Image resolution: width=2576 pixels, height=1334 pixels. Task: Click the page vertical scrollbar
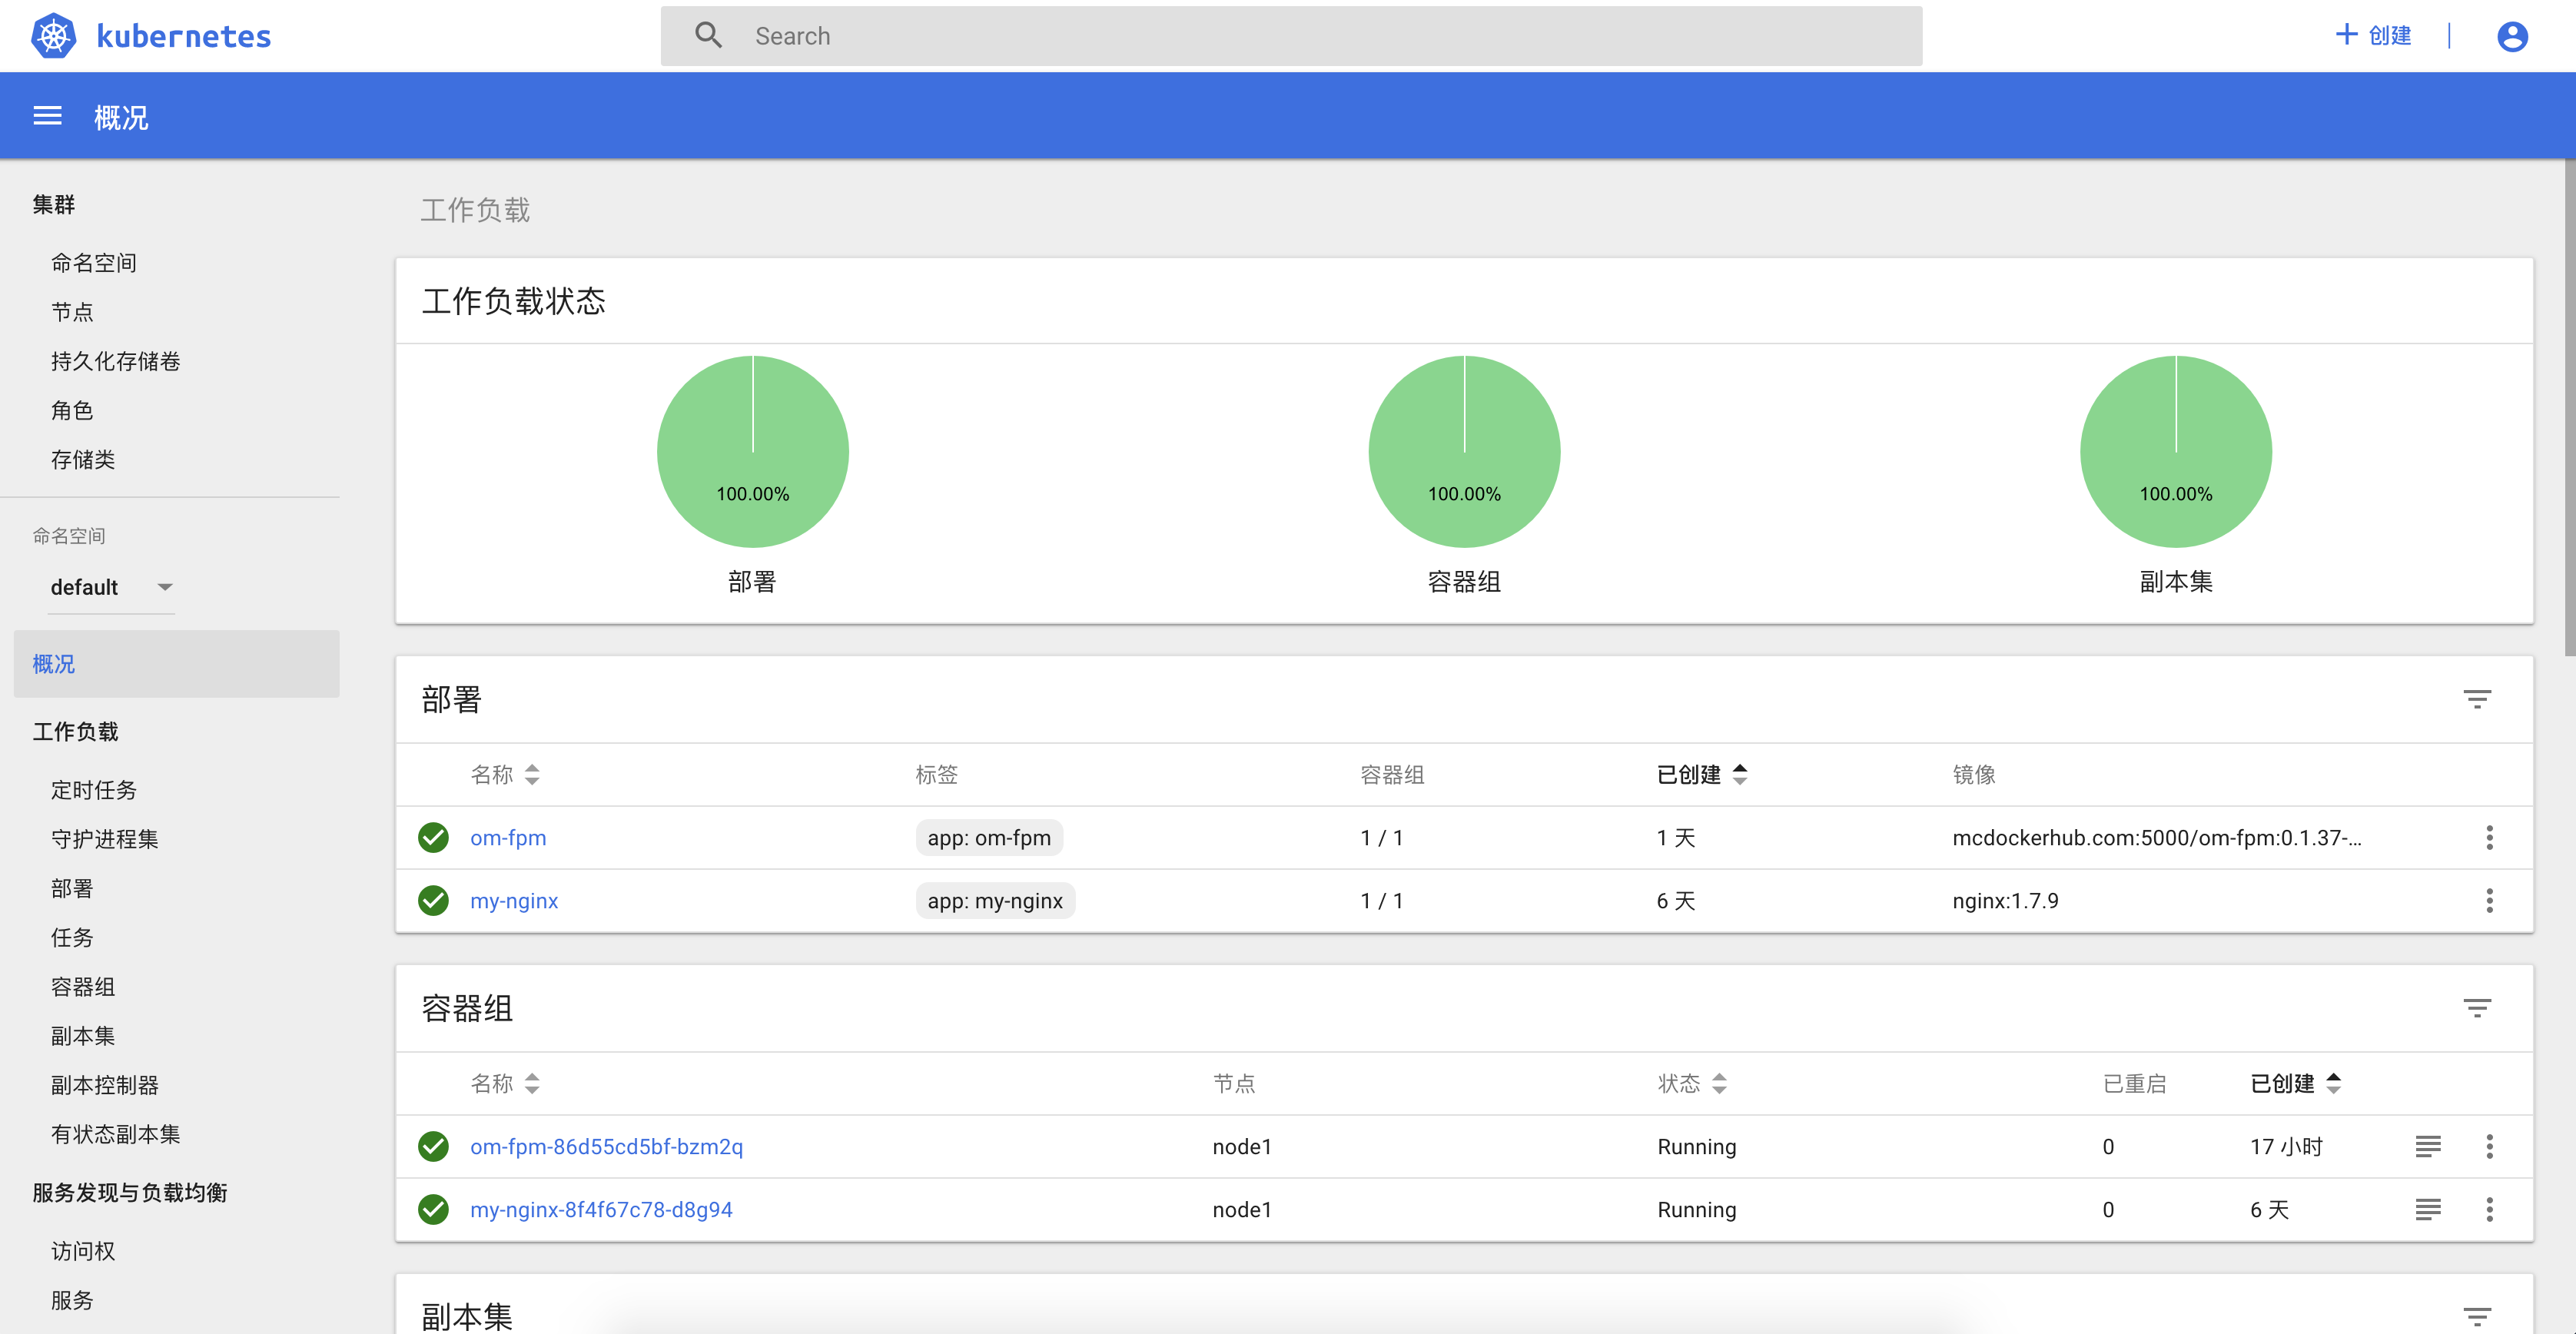click(2570, 408)
